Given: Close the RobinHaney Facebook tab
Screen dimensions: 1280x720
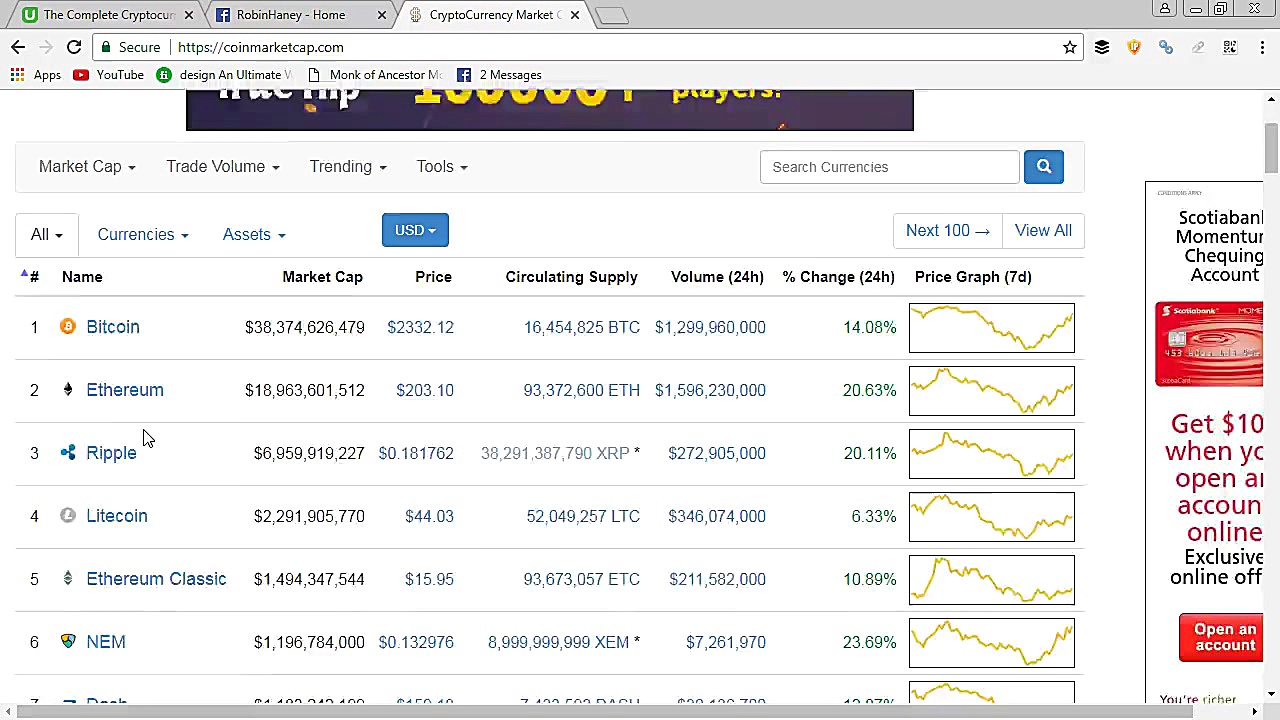Looking at the screenshot, I should click(381, 15).
